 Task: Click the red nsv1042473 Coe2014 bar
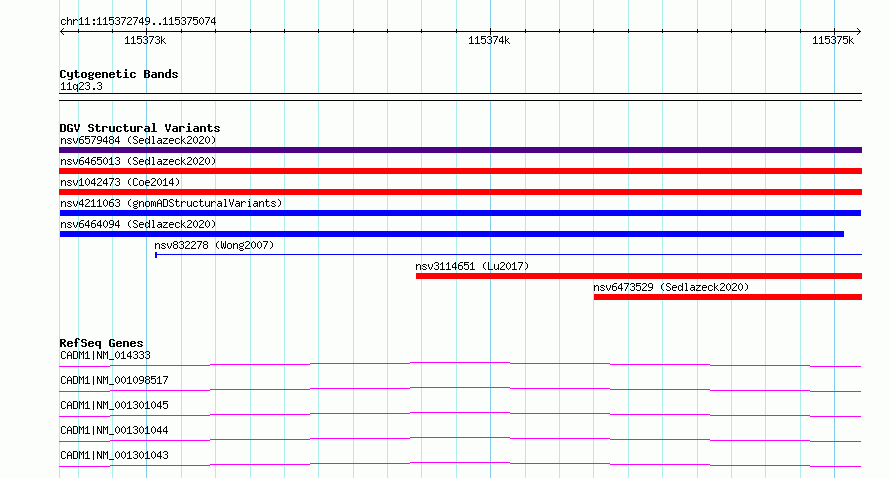point(460,192)
